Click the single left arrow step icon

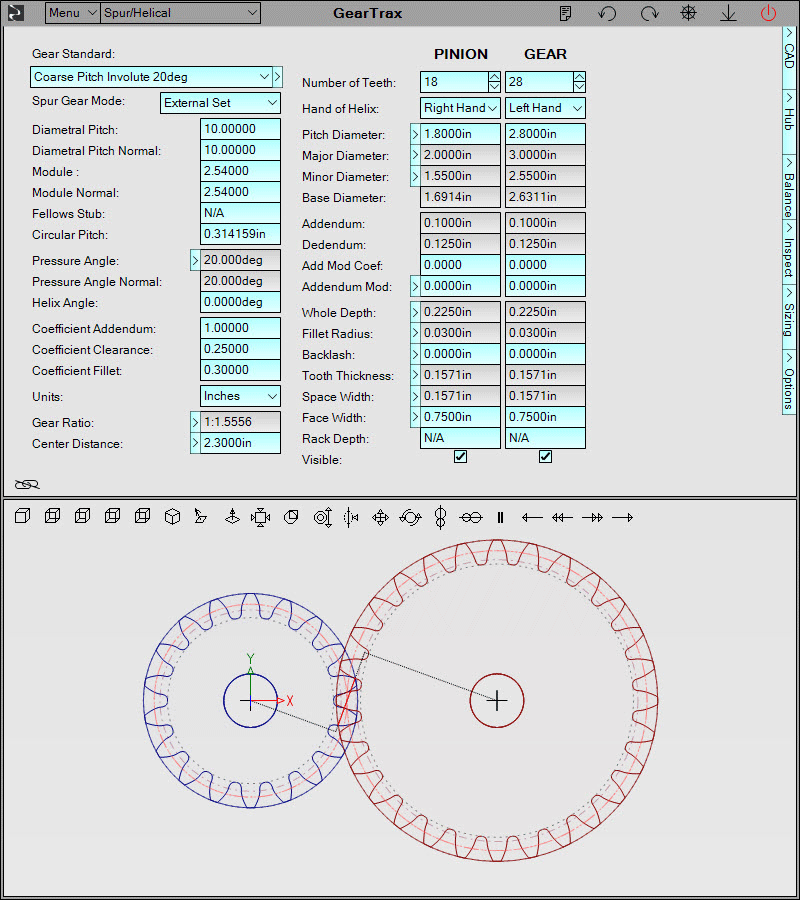532,518
